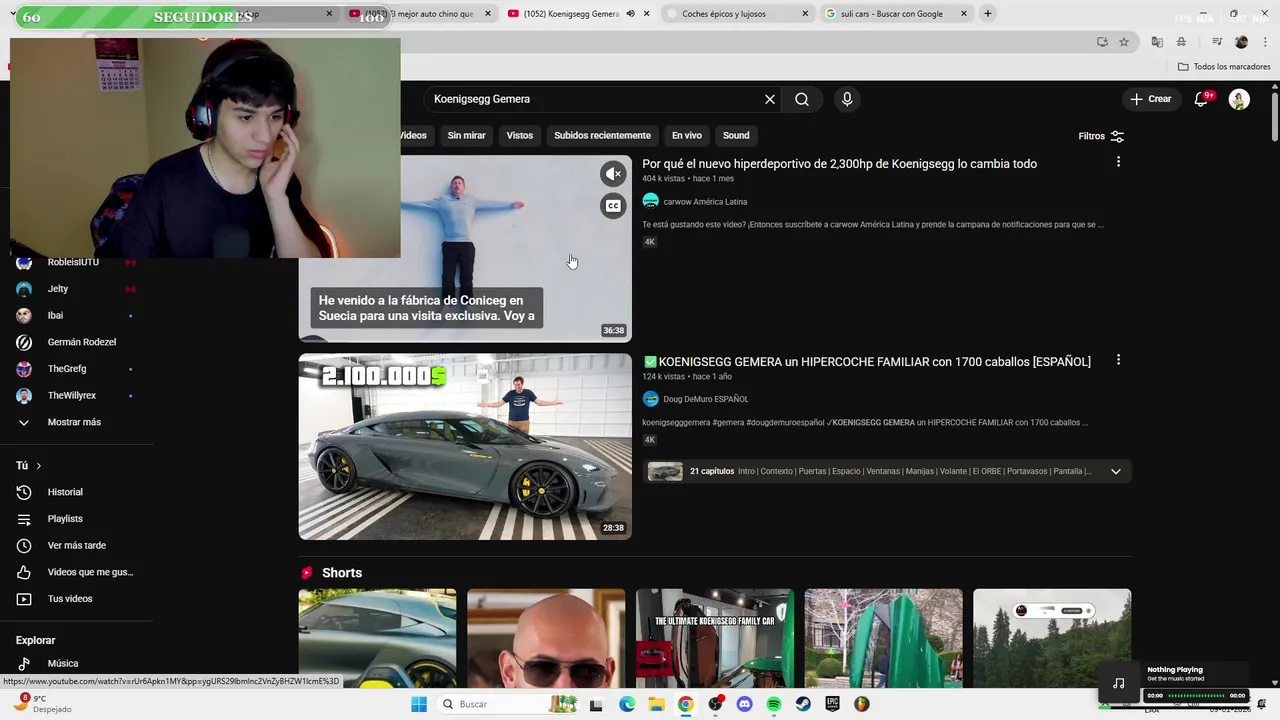Open the 2,300hp Koenigsegg video title
The width and height of the screenshot is (1280, 720).
click(x=840, y=164)
